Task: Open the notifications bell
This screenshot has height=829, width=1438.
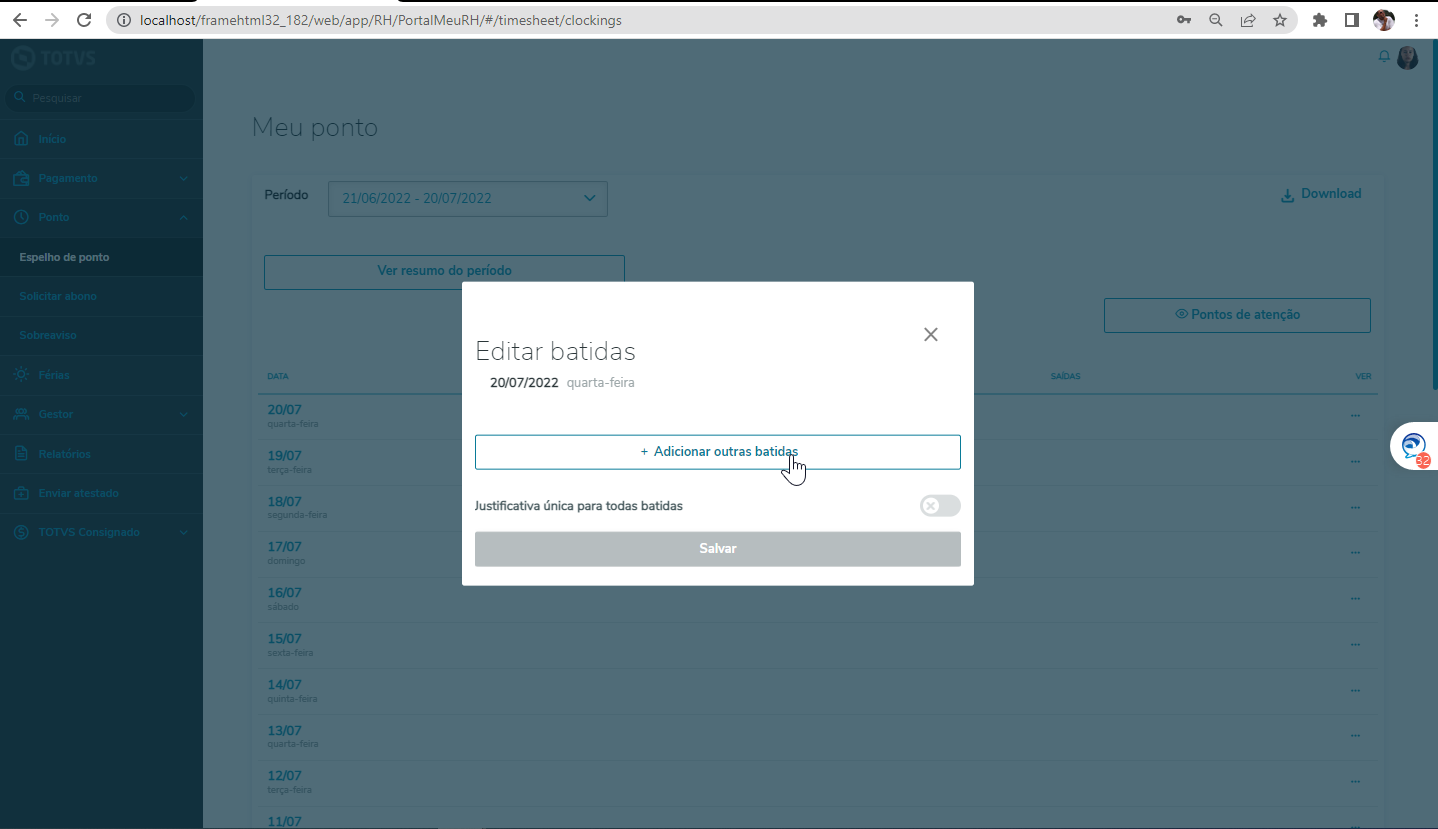Action: coord(1384,57)
